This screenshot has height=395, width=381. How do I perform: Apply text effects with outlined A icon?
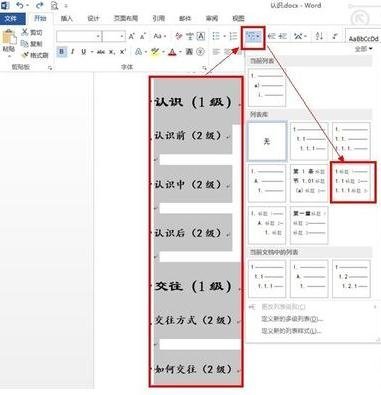(139, 52)
